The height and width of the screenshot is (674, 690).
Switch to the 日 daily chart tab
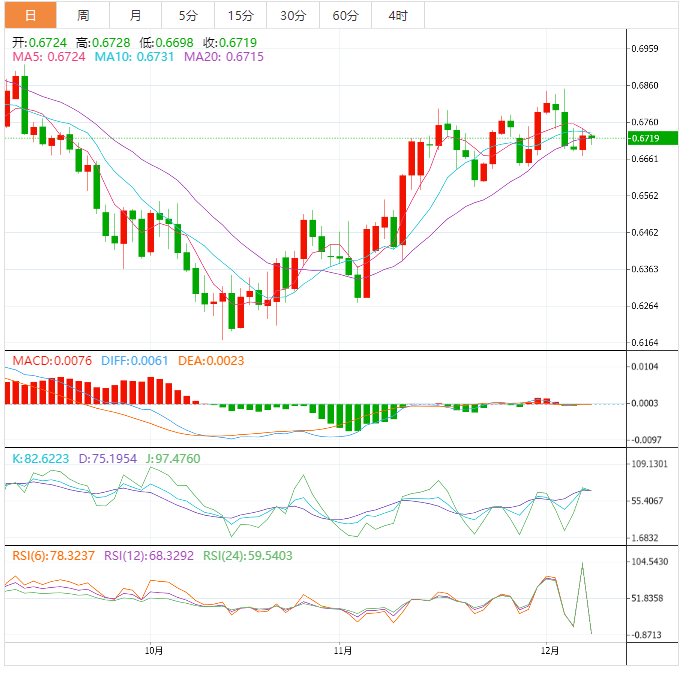coord(30,15)
